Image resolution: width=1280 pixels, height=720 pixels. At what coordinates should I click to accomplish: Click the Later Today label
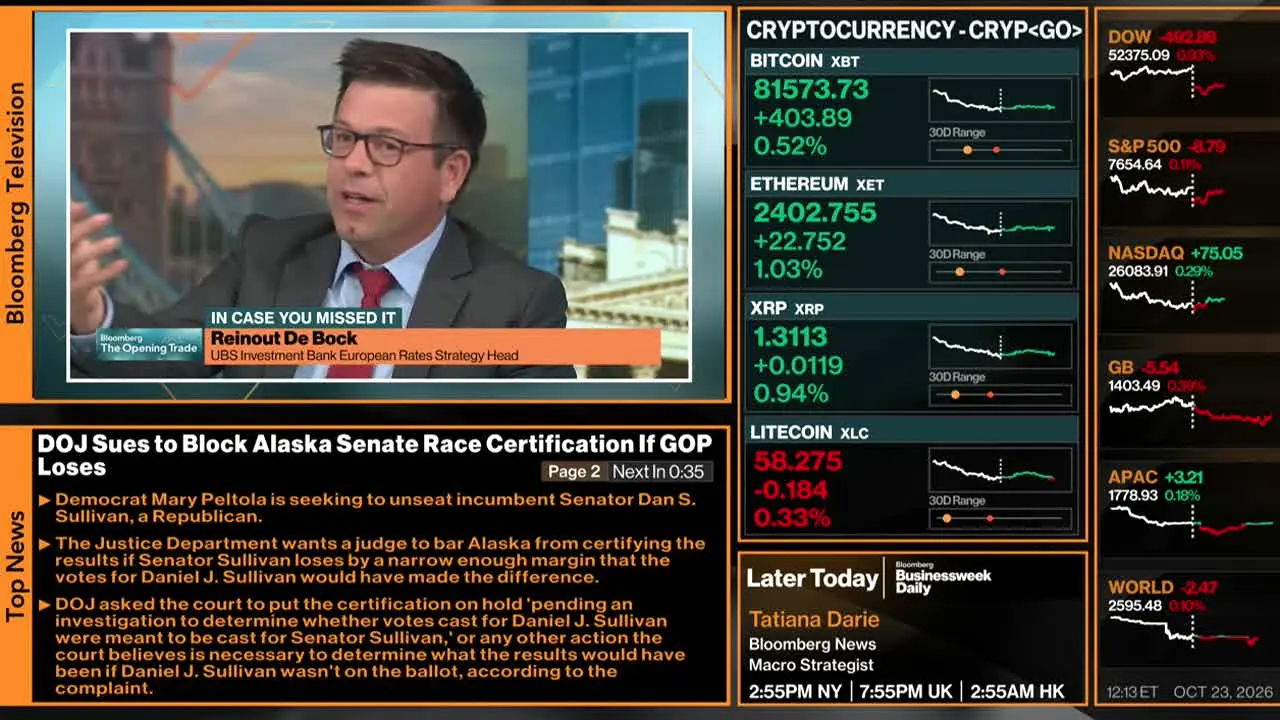point(812,579)
